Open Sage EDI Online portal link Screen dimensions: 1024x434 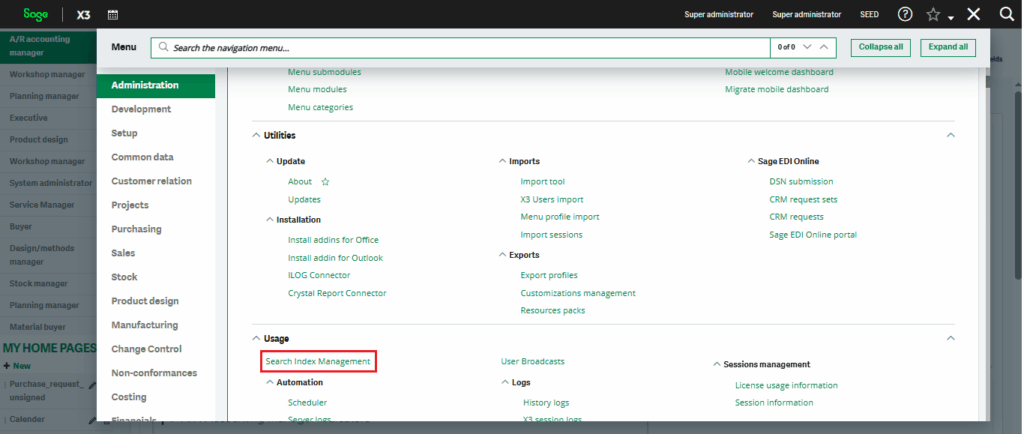click(x=813, y=234)
